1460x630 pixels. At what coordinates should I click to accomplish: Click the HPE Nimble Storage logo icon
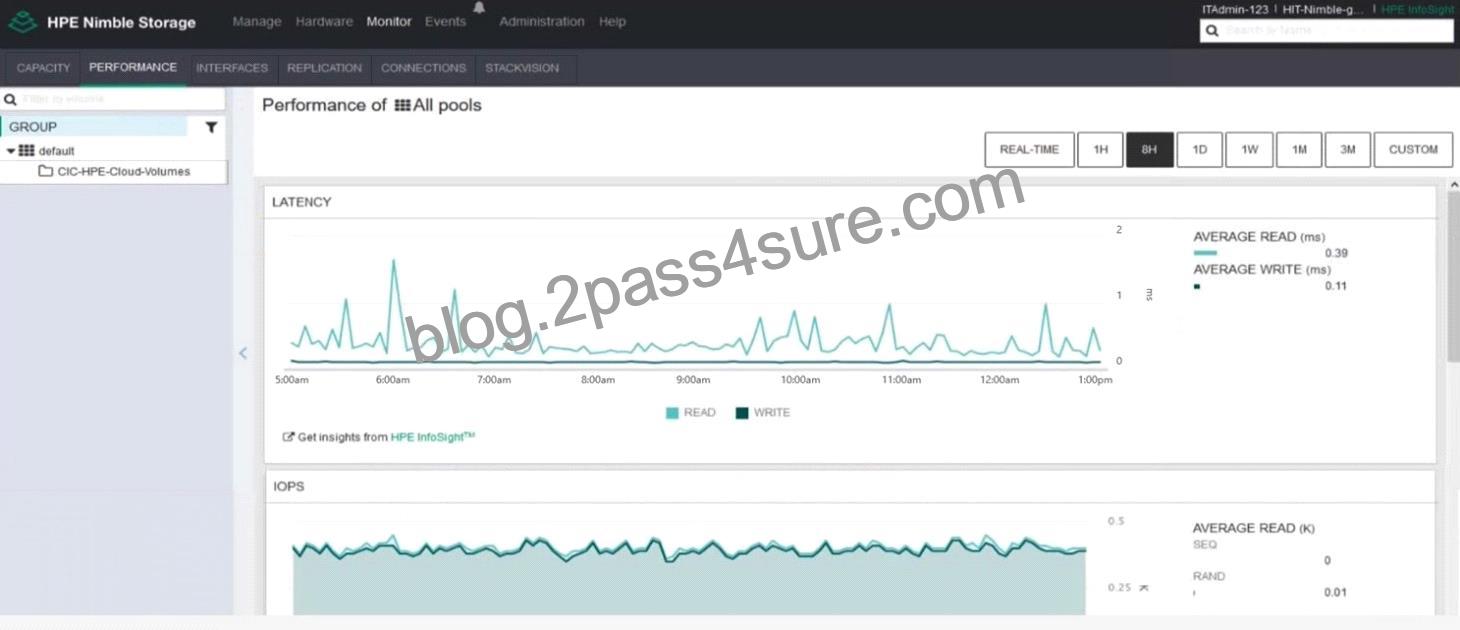(x=22, y=22)
